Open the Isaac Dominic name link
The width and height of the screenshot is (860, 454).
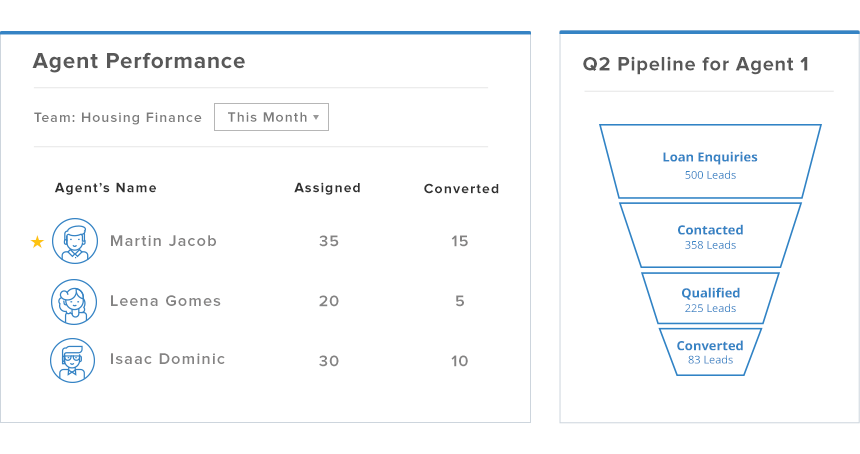[167, 359]
